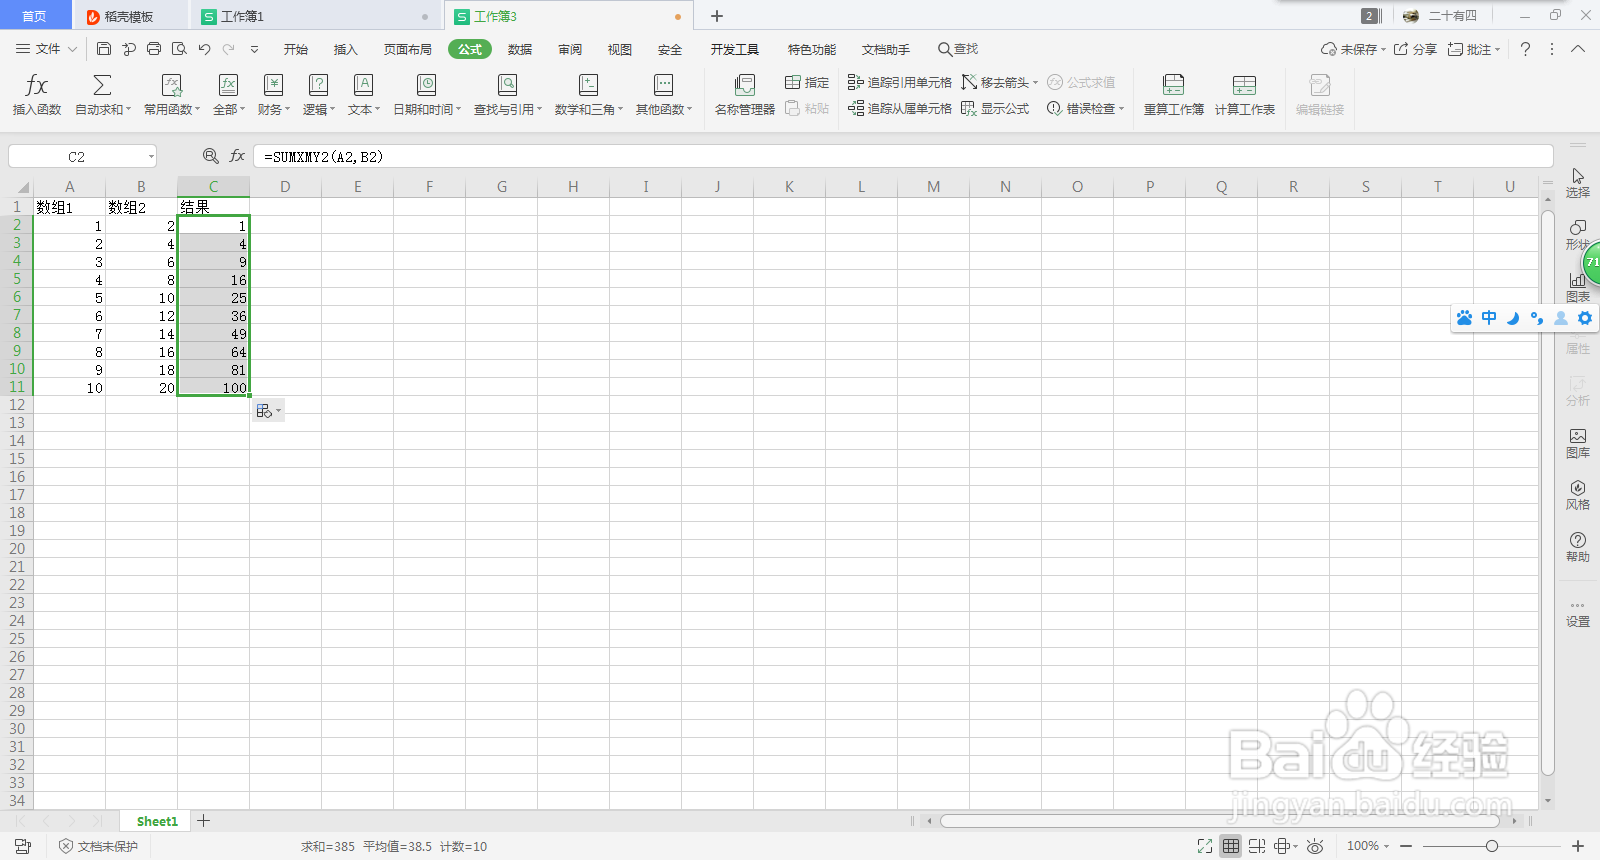The image size is (1600, 860).
Task: Open the Select (选择) tool in sidebar
Action: point(1578,183)
